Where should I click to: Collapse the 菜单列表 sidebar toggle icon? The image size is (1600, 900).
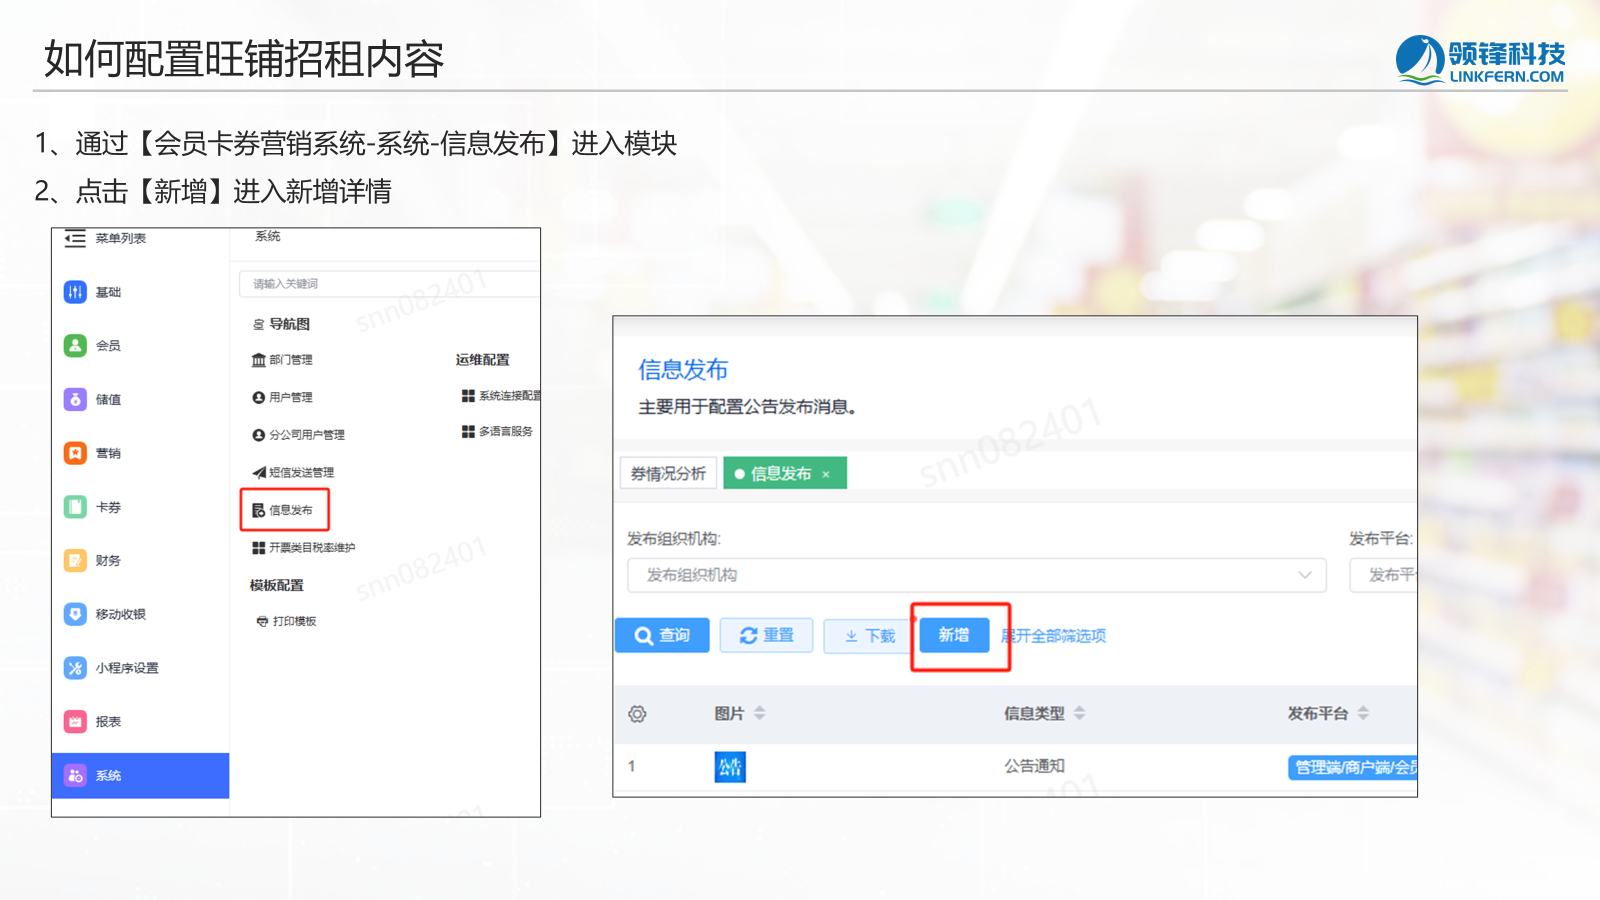tap(75, 238)
